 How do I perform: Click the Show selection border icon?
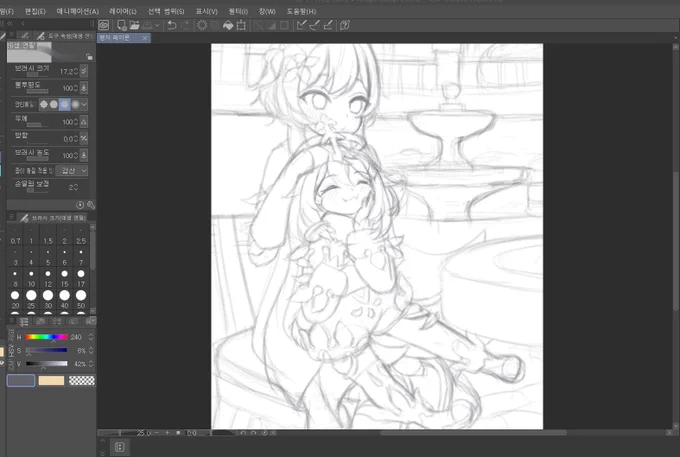click(x=284, y=26)
